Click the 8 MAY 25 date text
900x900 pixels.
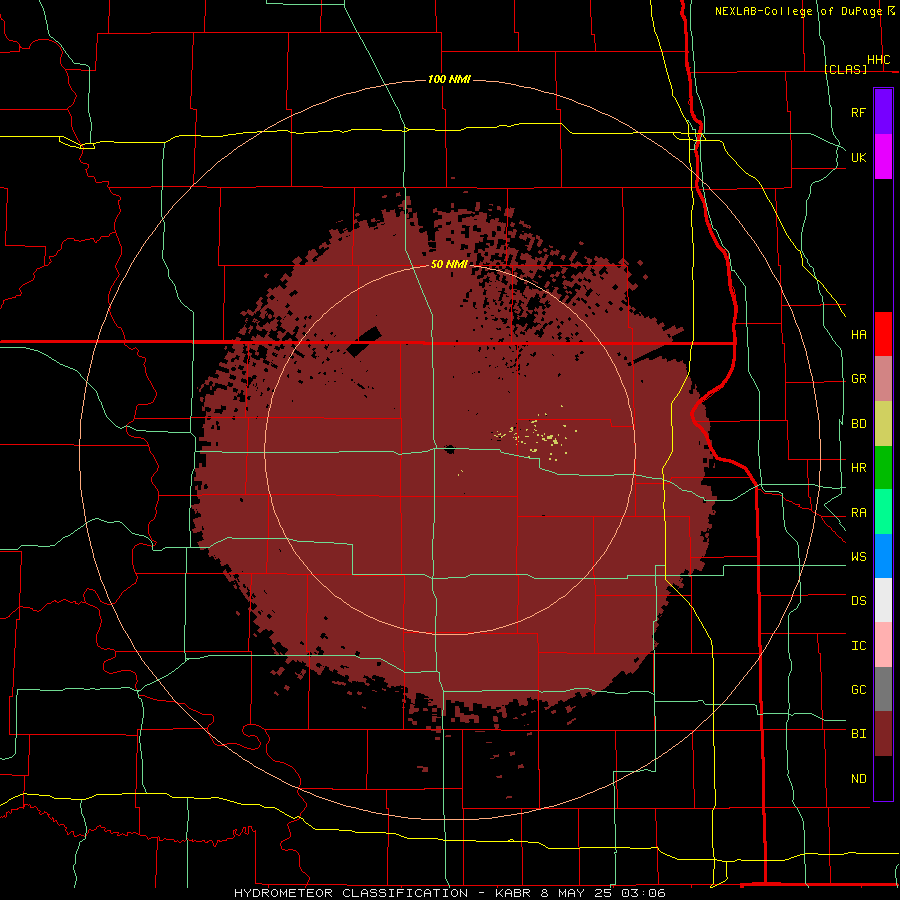pyautogui.click(x=578, y=893)
